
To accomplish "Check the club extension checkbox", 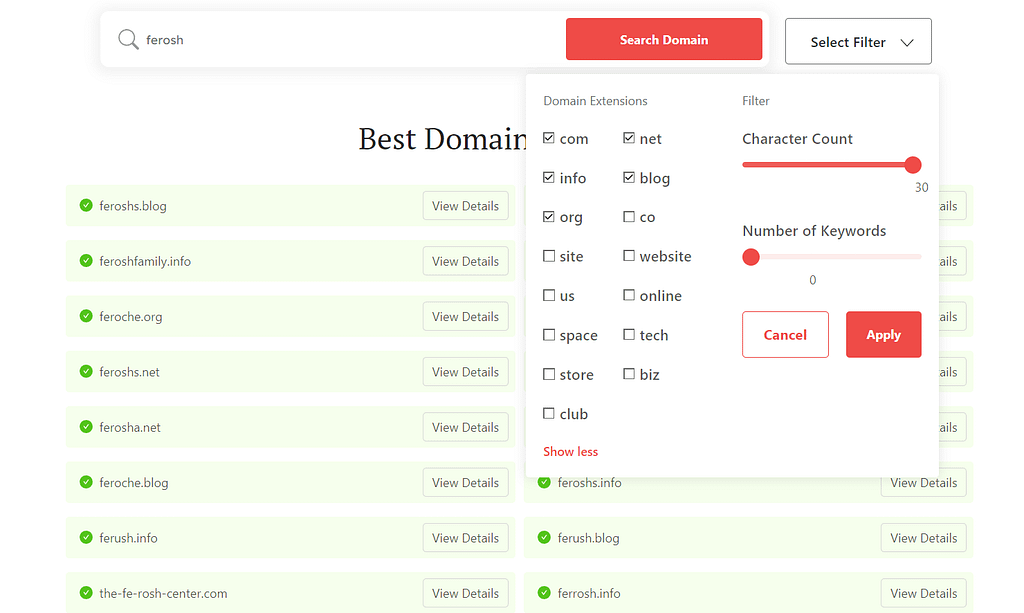I will 549,413.
